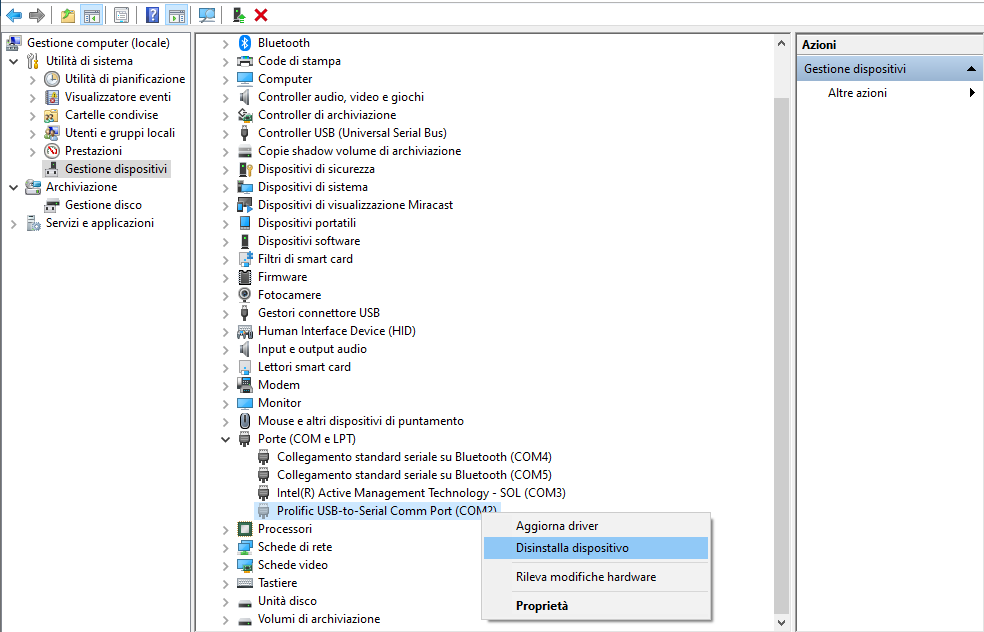Click the vertical scrollbar thumb in device list
Screen dimensions: 984x632
point(781,355)
